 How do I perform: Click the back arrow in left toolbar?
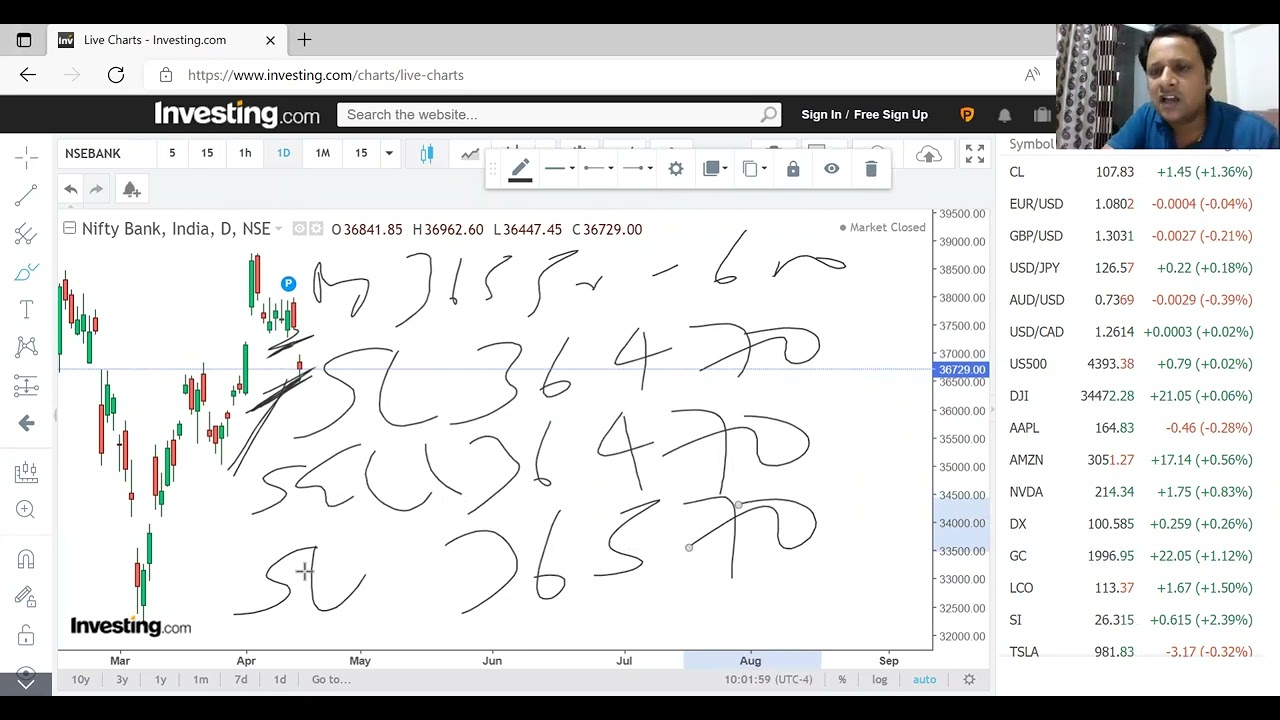(x=27, y=423)
